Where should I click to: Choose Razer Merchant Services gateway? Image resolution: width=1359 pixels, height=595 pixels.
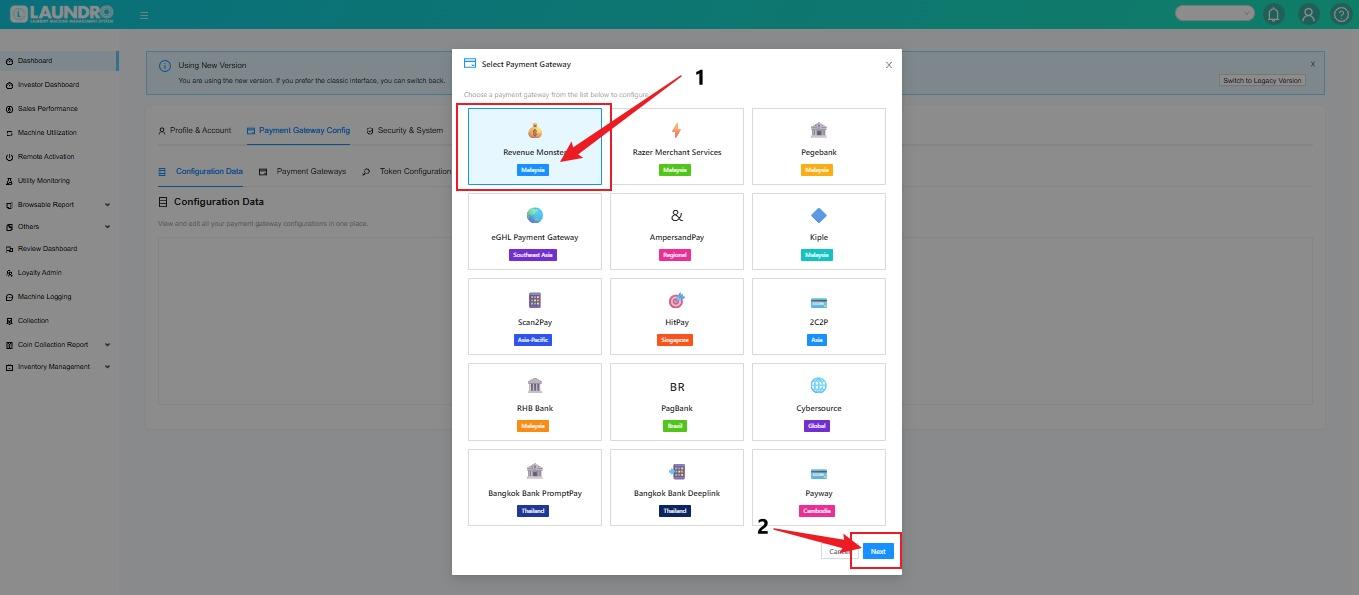[677, 146]
